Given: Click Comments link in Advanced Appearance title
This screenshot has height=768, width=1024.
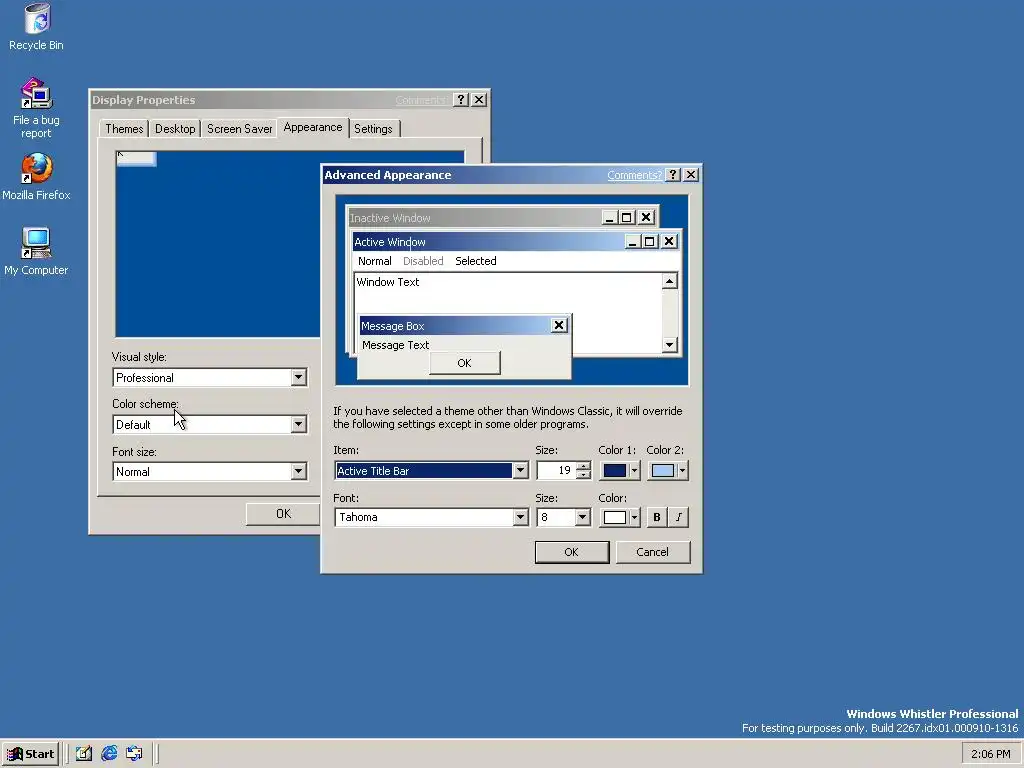Looking at the screenshot, I should tap(633, 175).
